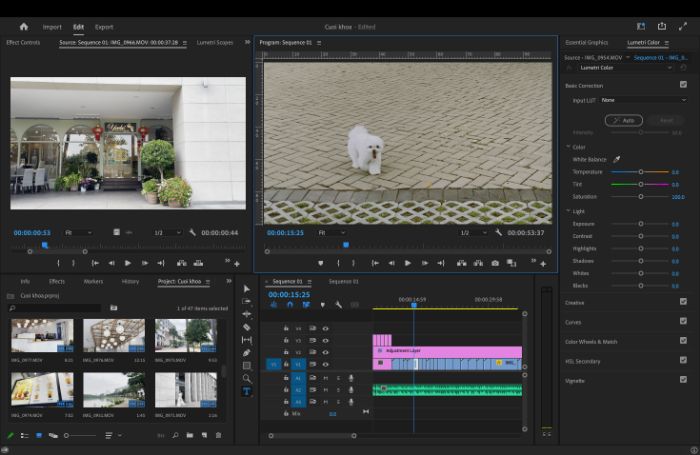The width and height of the screenshot is (700, 455).
Task: Select the Track Select Forward tool
Action: 246,301
